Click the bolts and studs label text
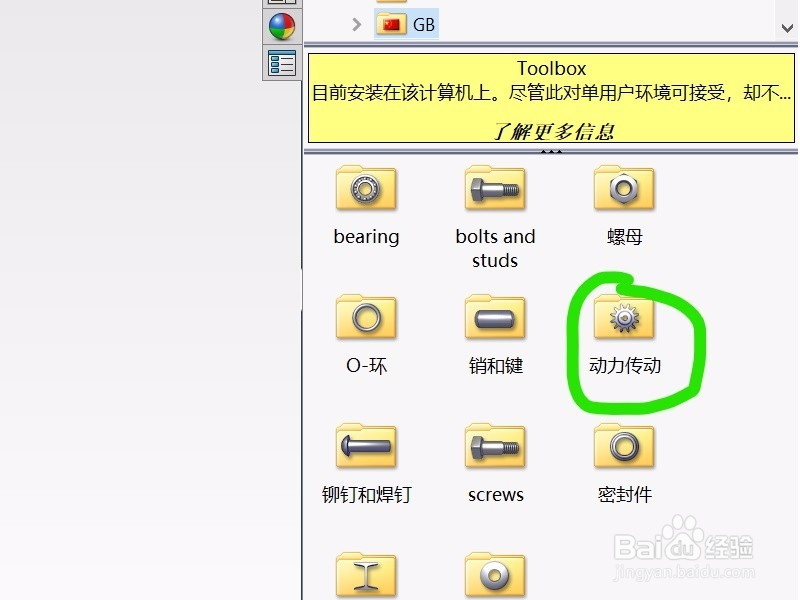800x600 pixels. [495, 248]
